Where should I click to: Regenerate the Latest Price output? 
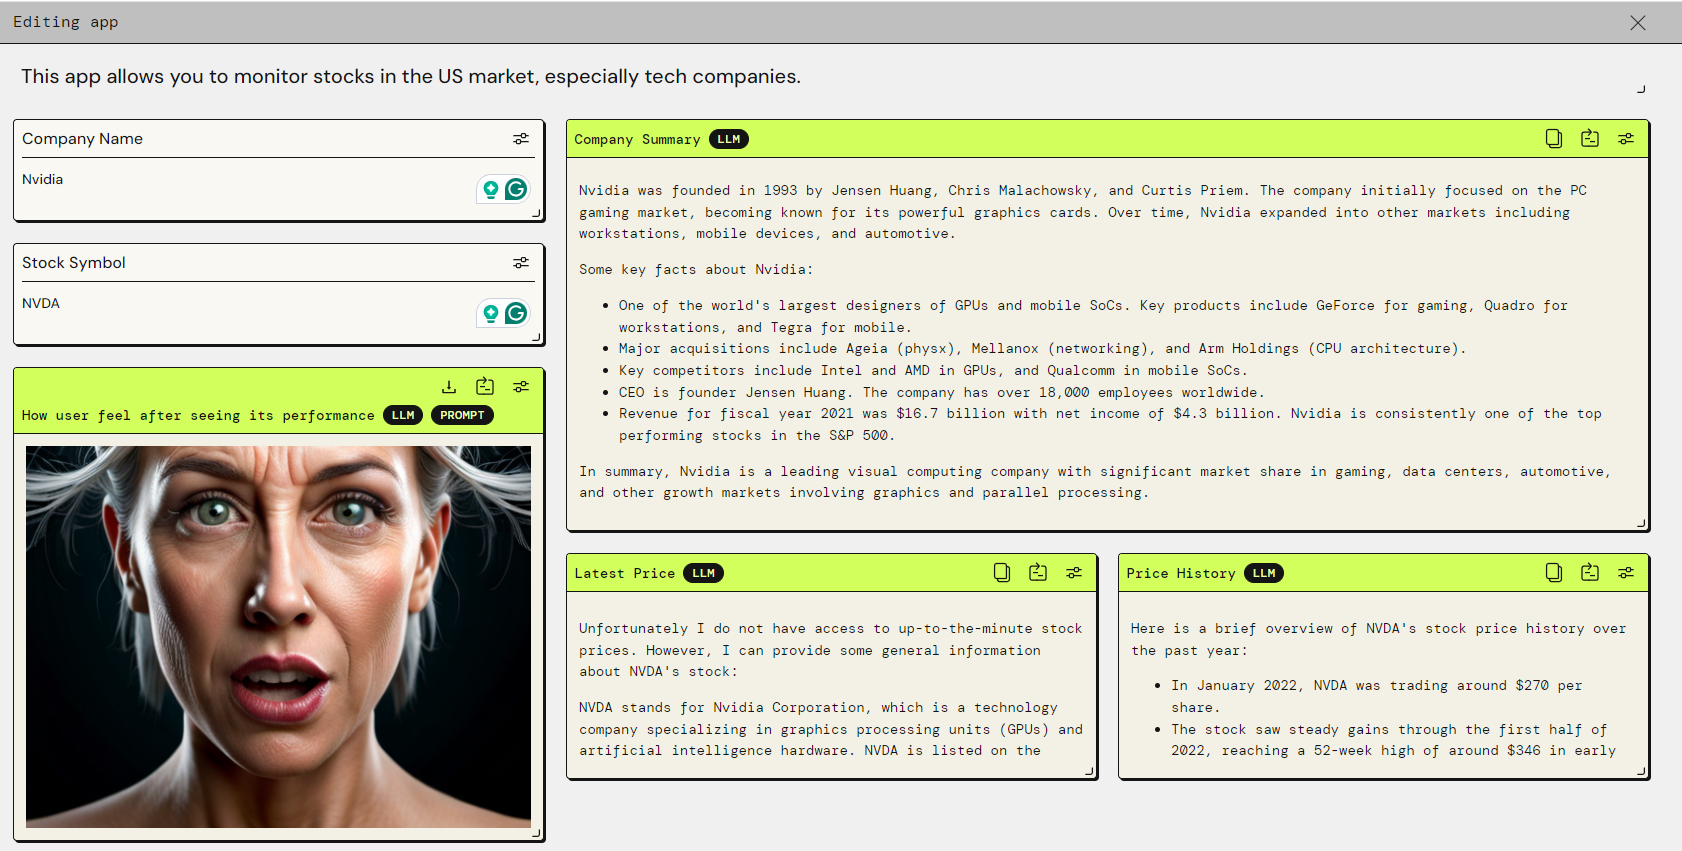pyautogui.click(x=1038, y=573)
